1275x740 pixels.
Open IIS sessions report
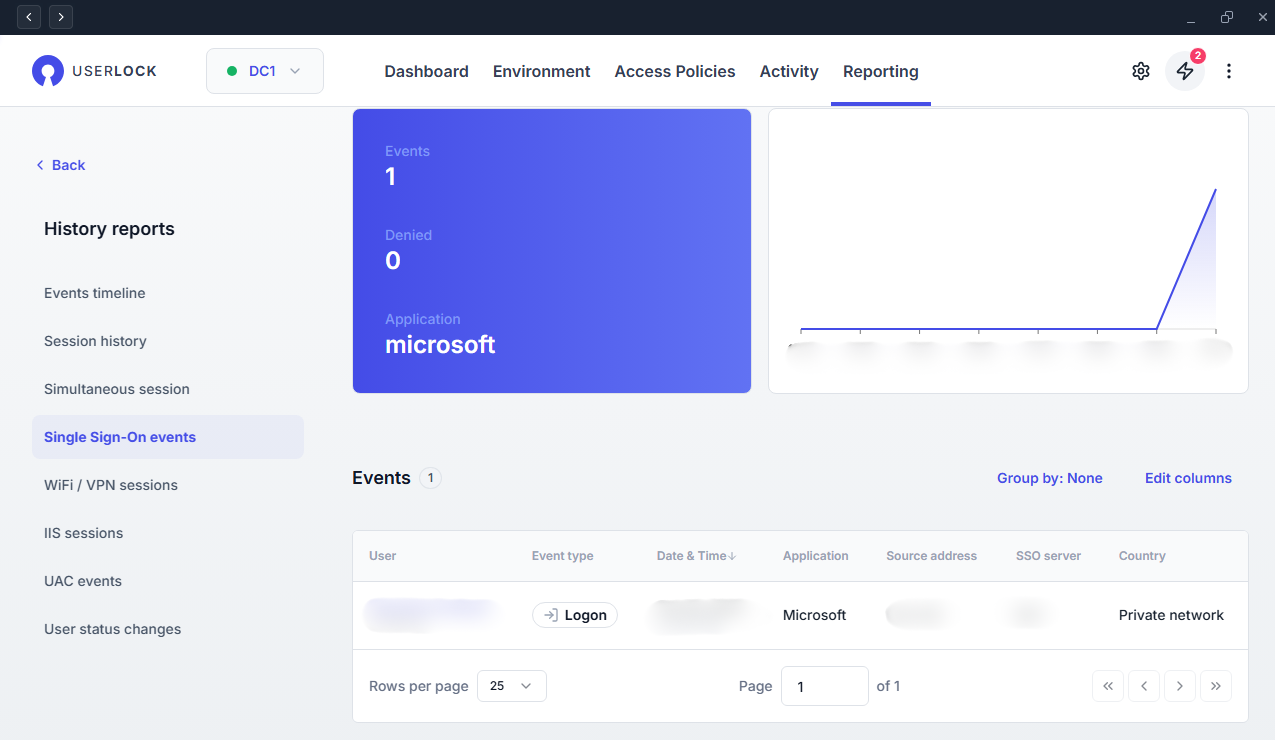click(84, 533)
